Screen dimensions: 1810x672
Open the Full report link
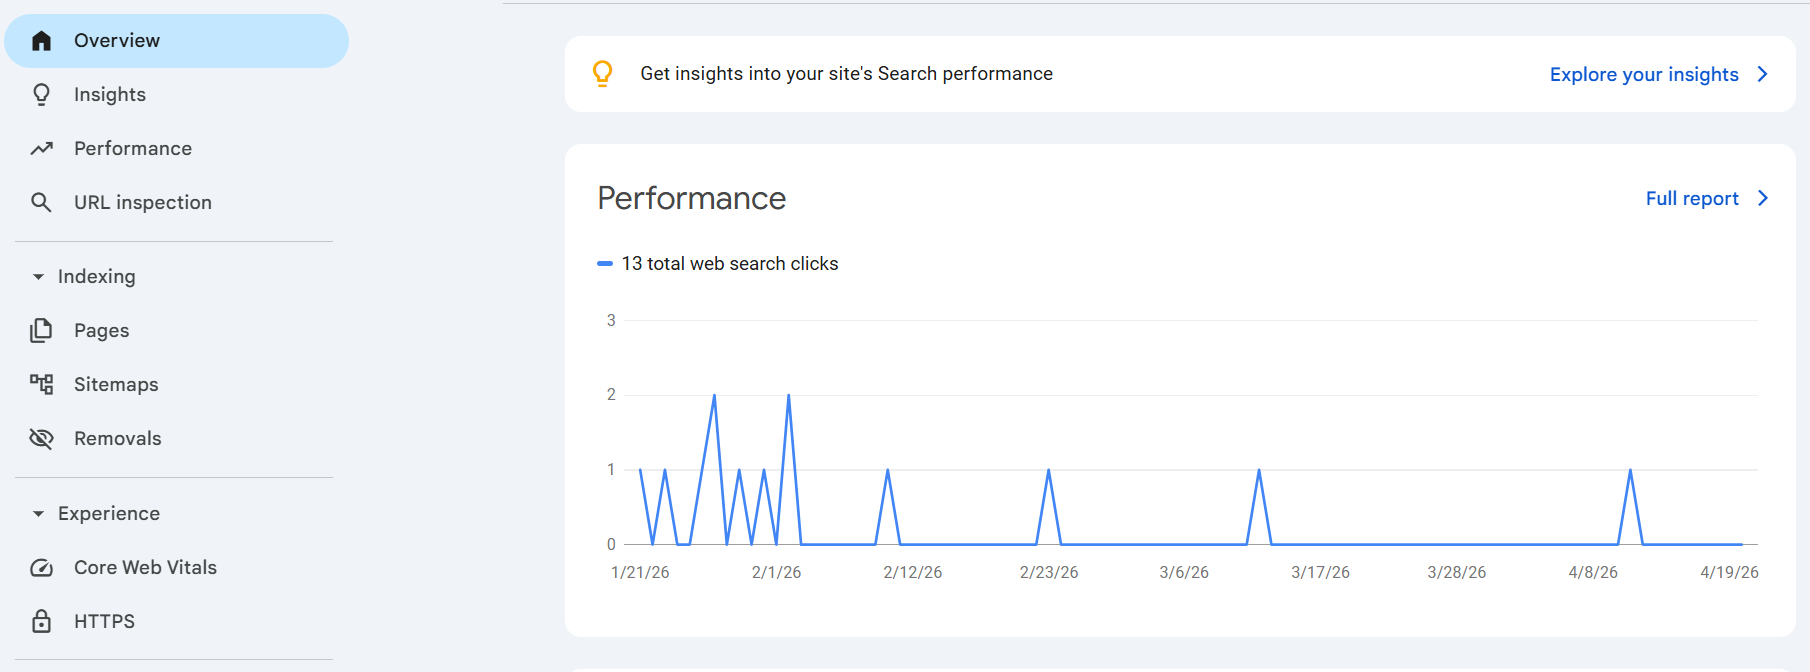1692,199
